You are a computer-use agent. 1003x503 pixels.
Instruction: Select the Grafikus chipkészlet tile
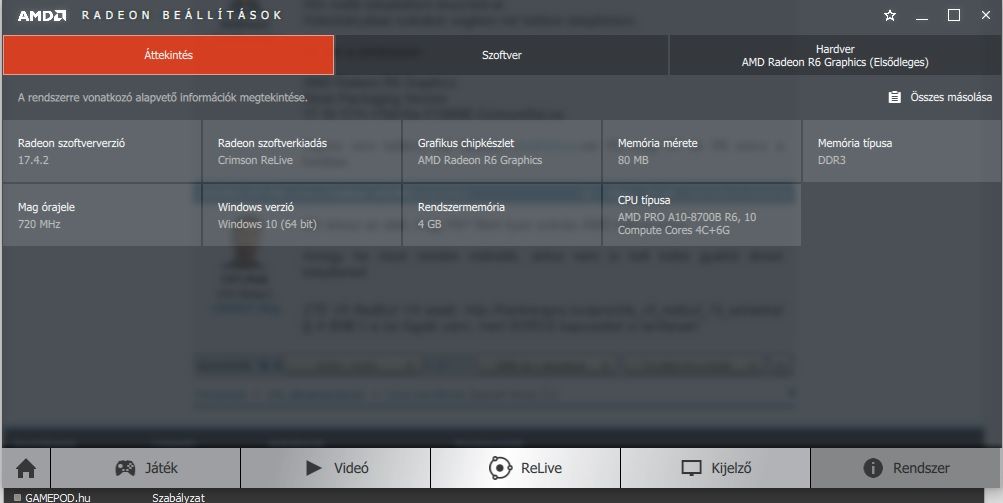pyautogui.click(x=502, y=151)
